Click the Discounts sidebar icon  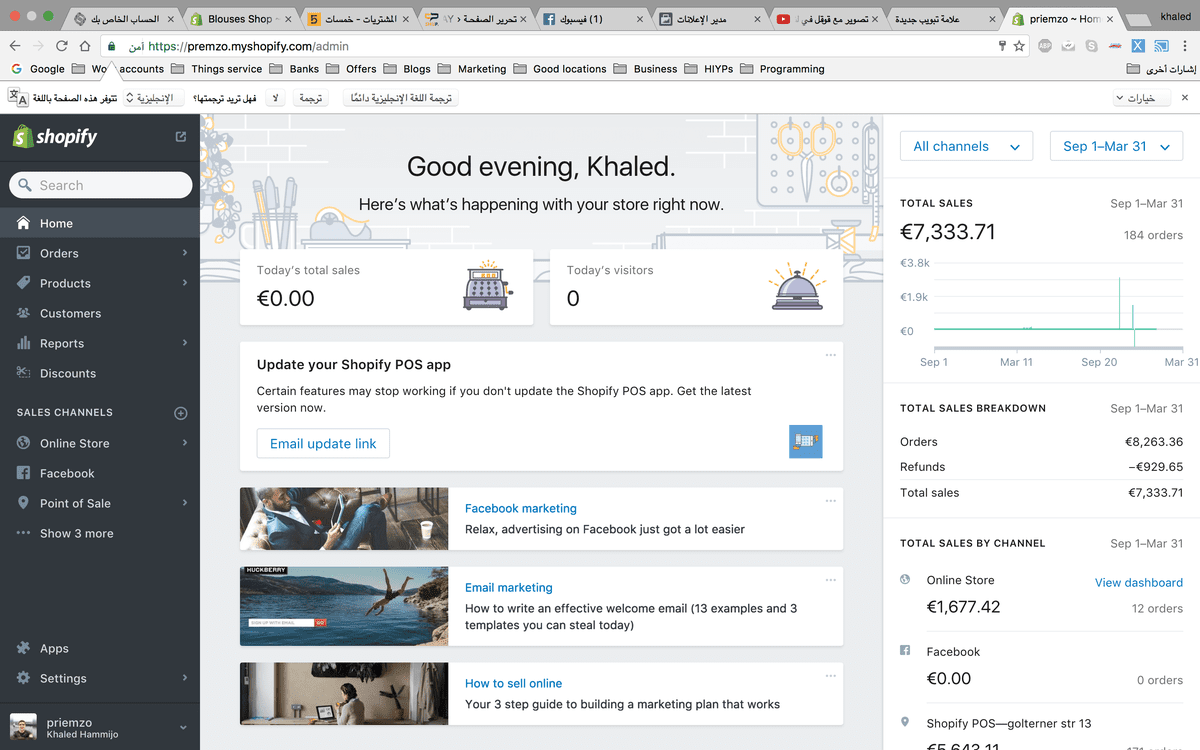click(x=23, y=373)
